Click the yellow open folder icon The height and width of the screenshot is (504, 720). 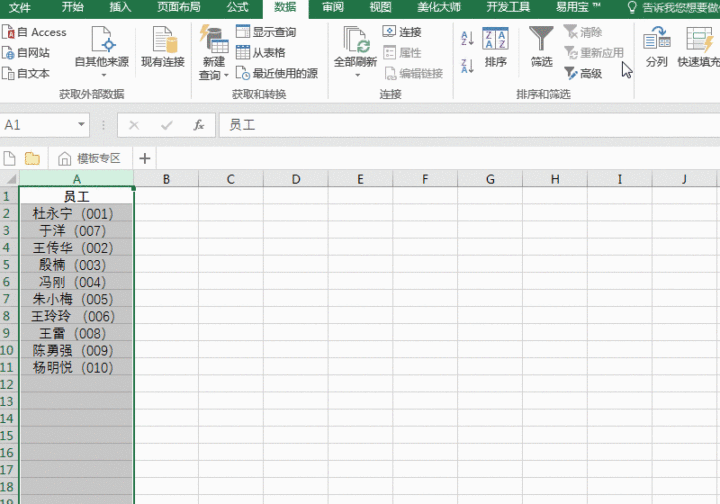coord(32,159)
